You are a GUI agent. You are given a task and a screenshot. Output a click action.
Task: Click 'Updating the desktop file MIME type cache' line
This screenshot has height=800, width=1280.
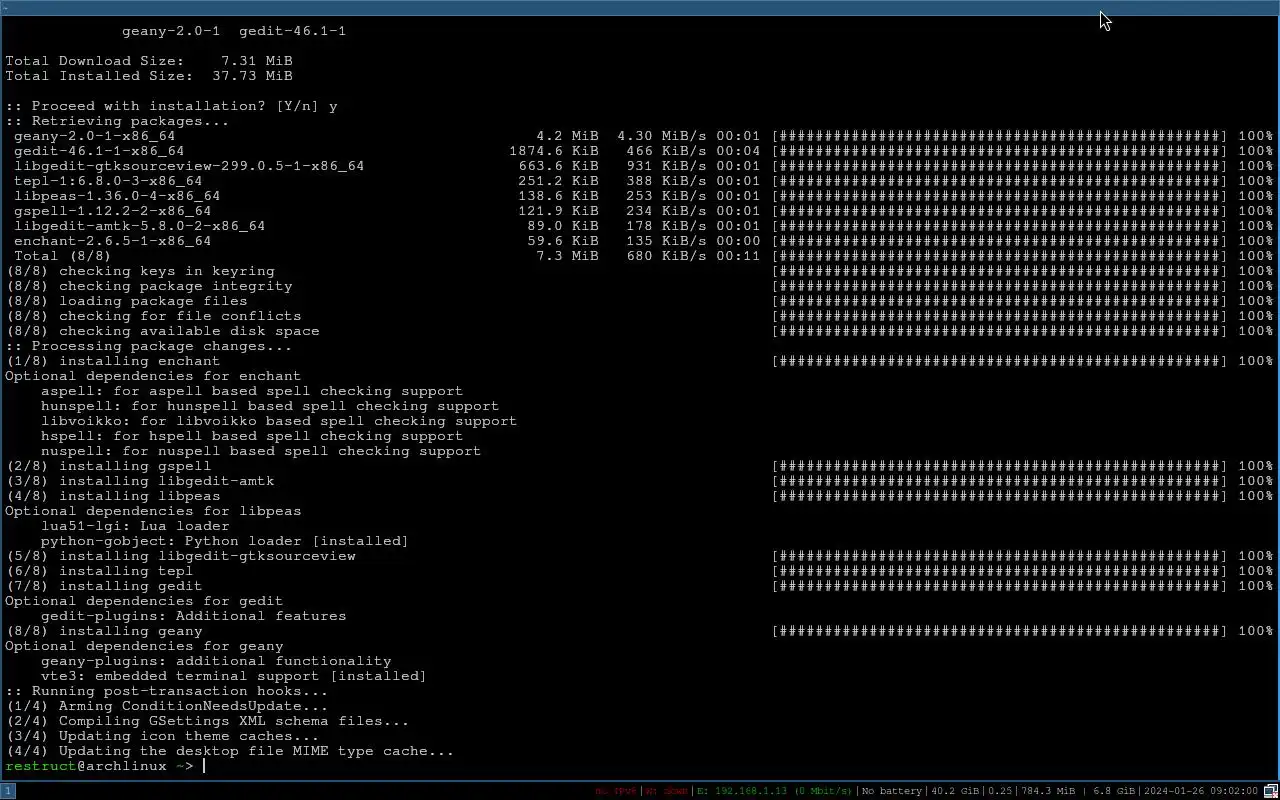[229, 751]
